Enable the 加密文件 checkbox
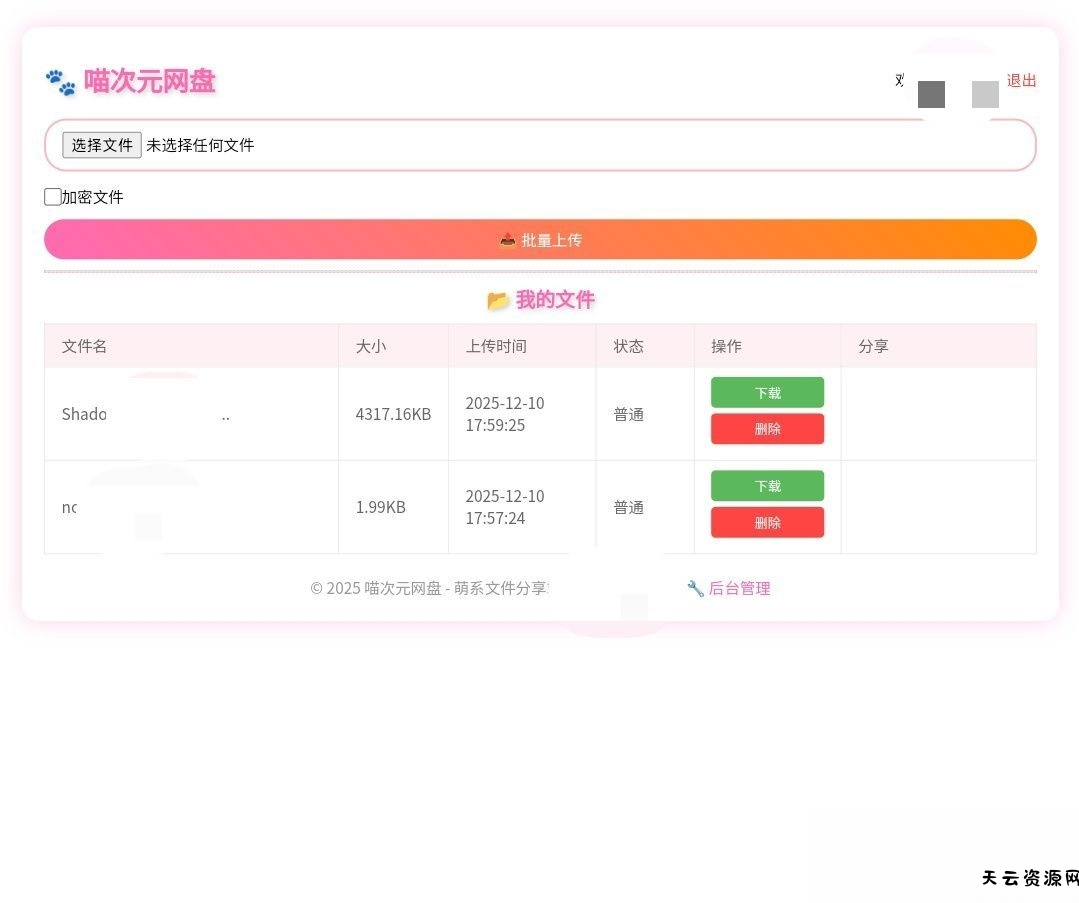1079x903 pixels. coord(53,197)
